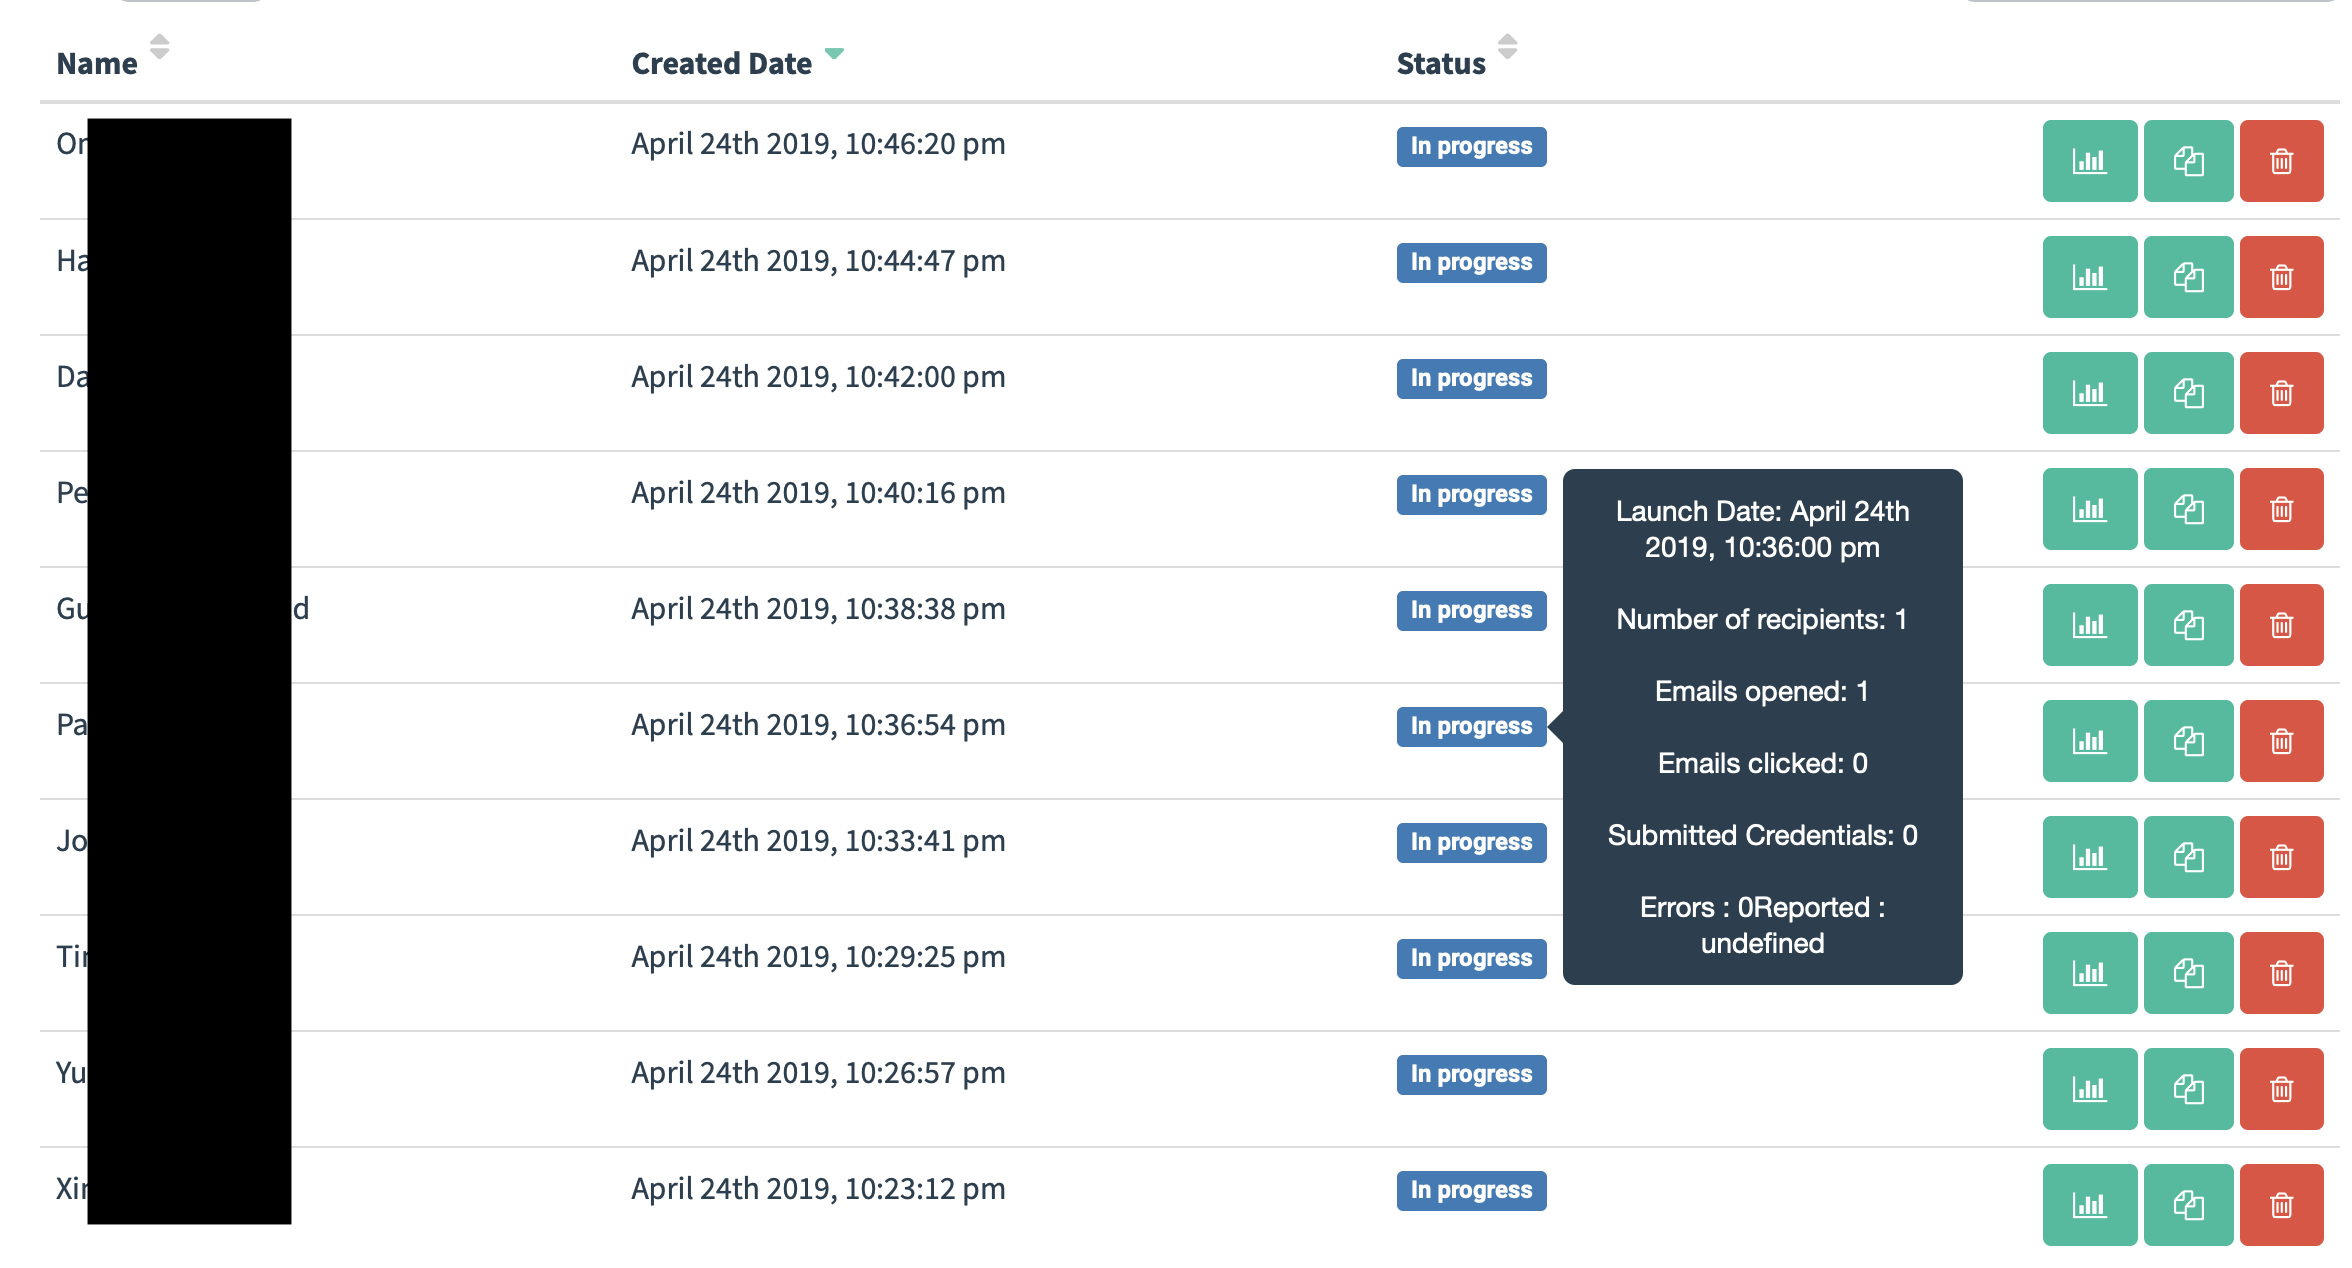Delete the campaign created at 10:26:57 pm

pyautogui.click(x=2281, y=1089)
